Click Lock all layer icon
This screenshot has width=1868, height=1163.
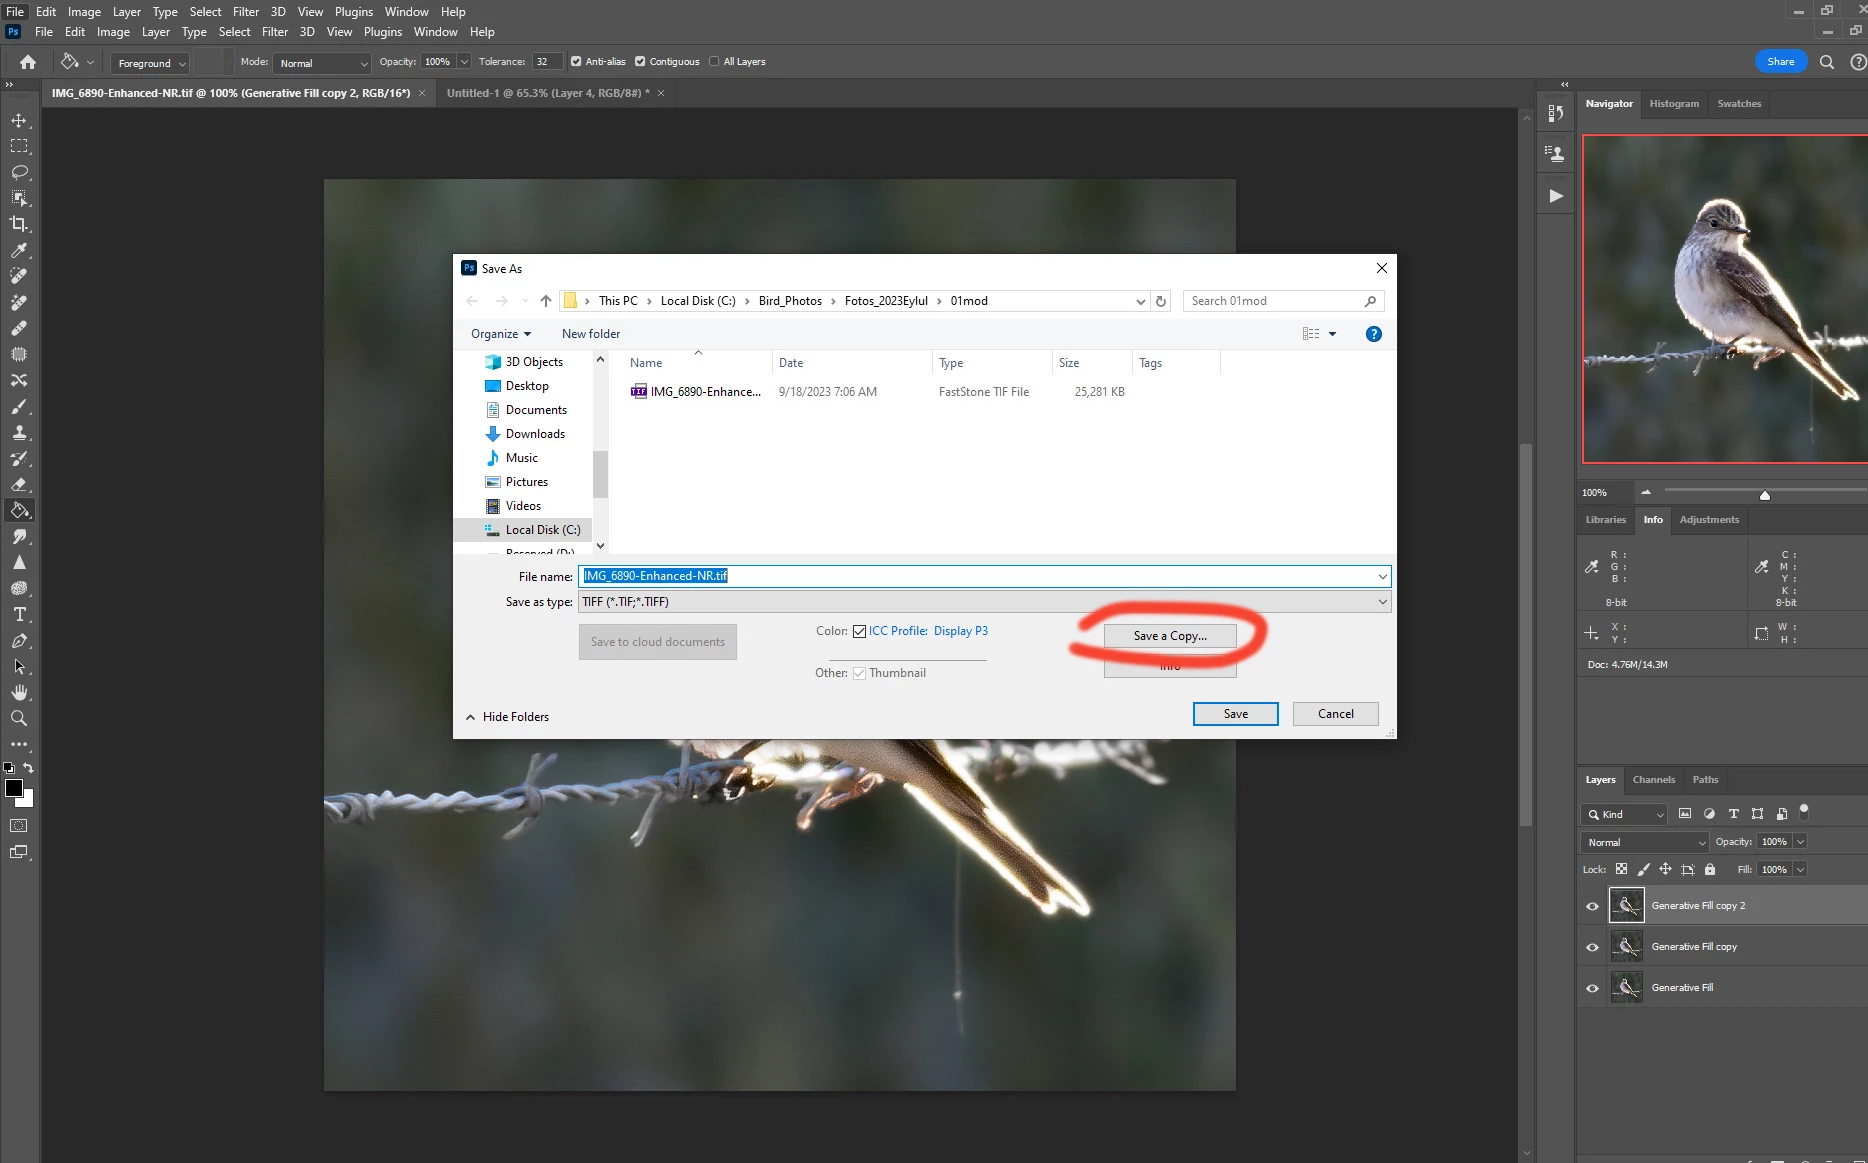point(1710,869)
